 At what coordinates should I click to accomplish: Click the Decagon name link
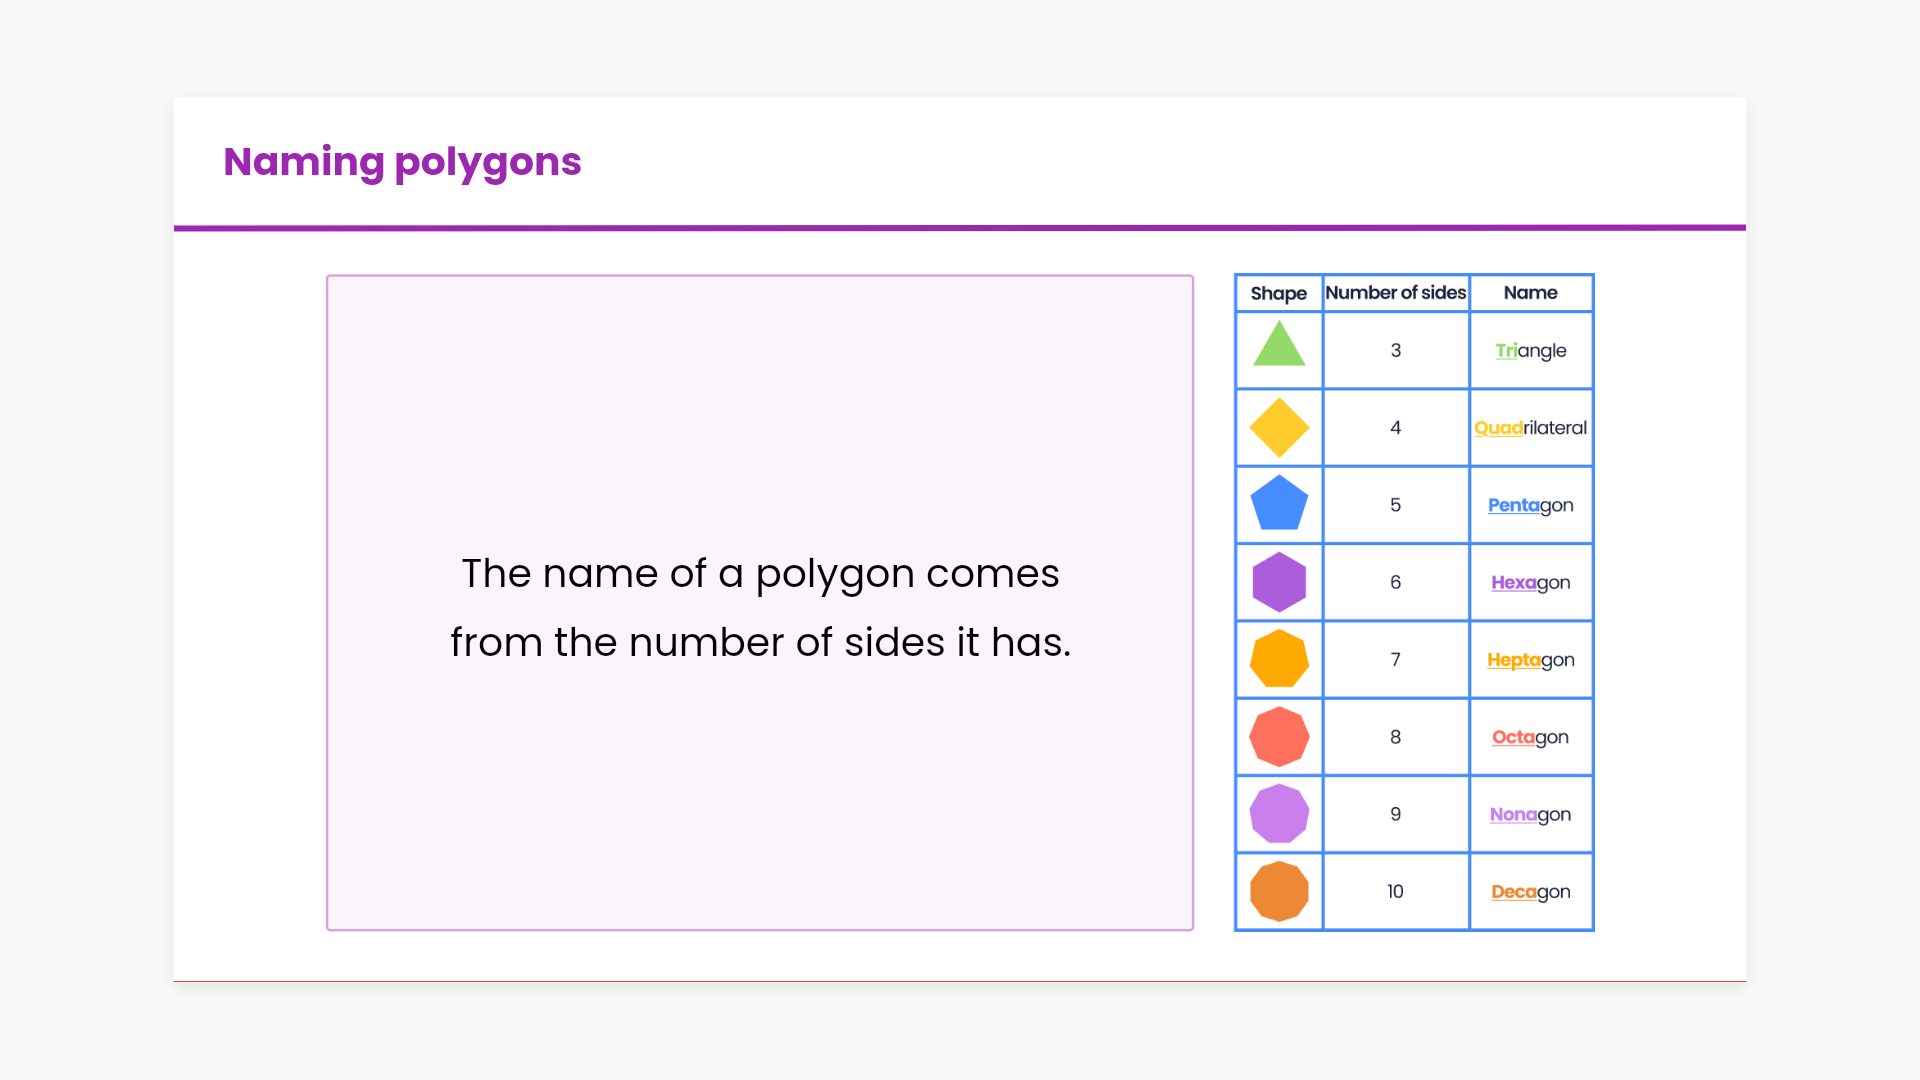(x=1530, y=892)
